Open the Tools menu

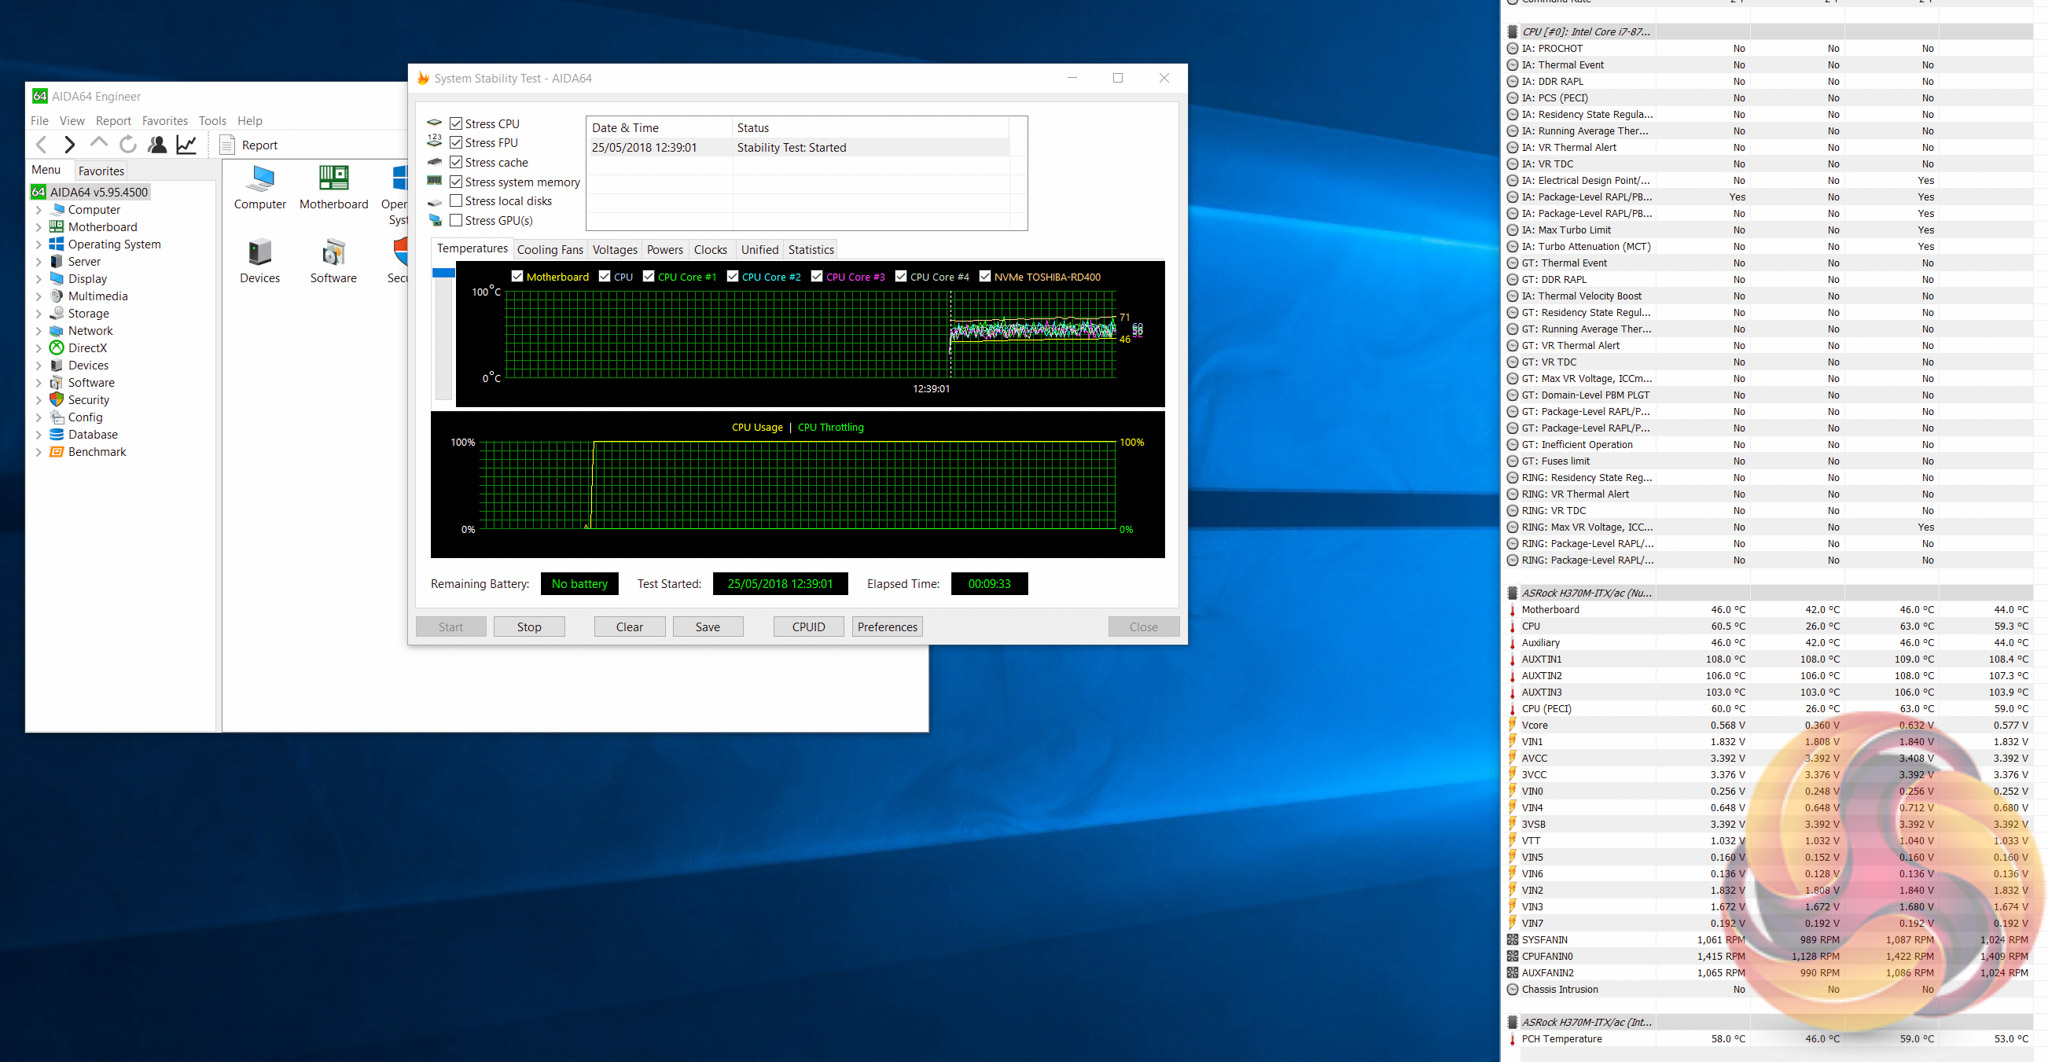(x=212, y=121)
